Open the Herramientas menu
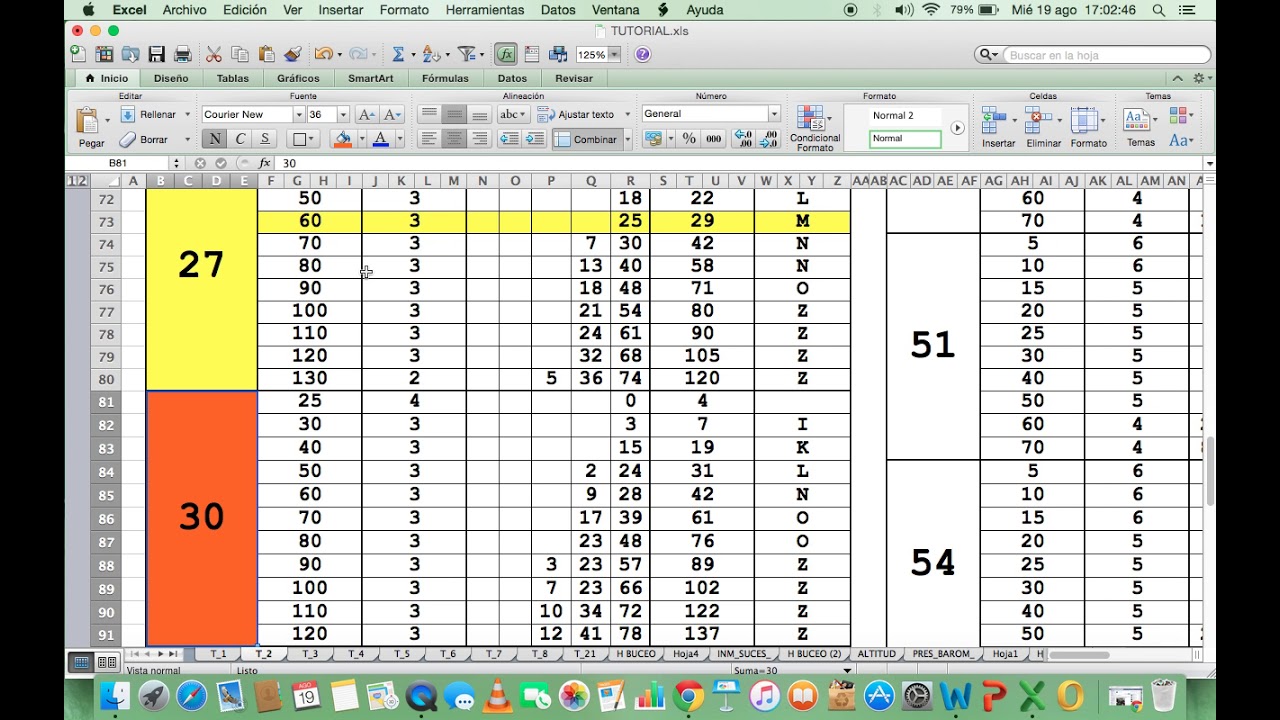The image size is (1280, 720). [x=485, y=10]
